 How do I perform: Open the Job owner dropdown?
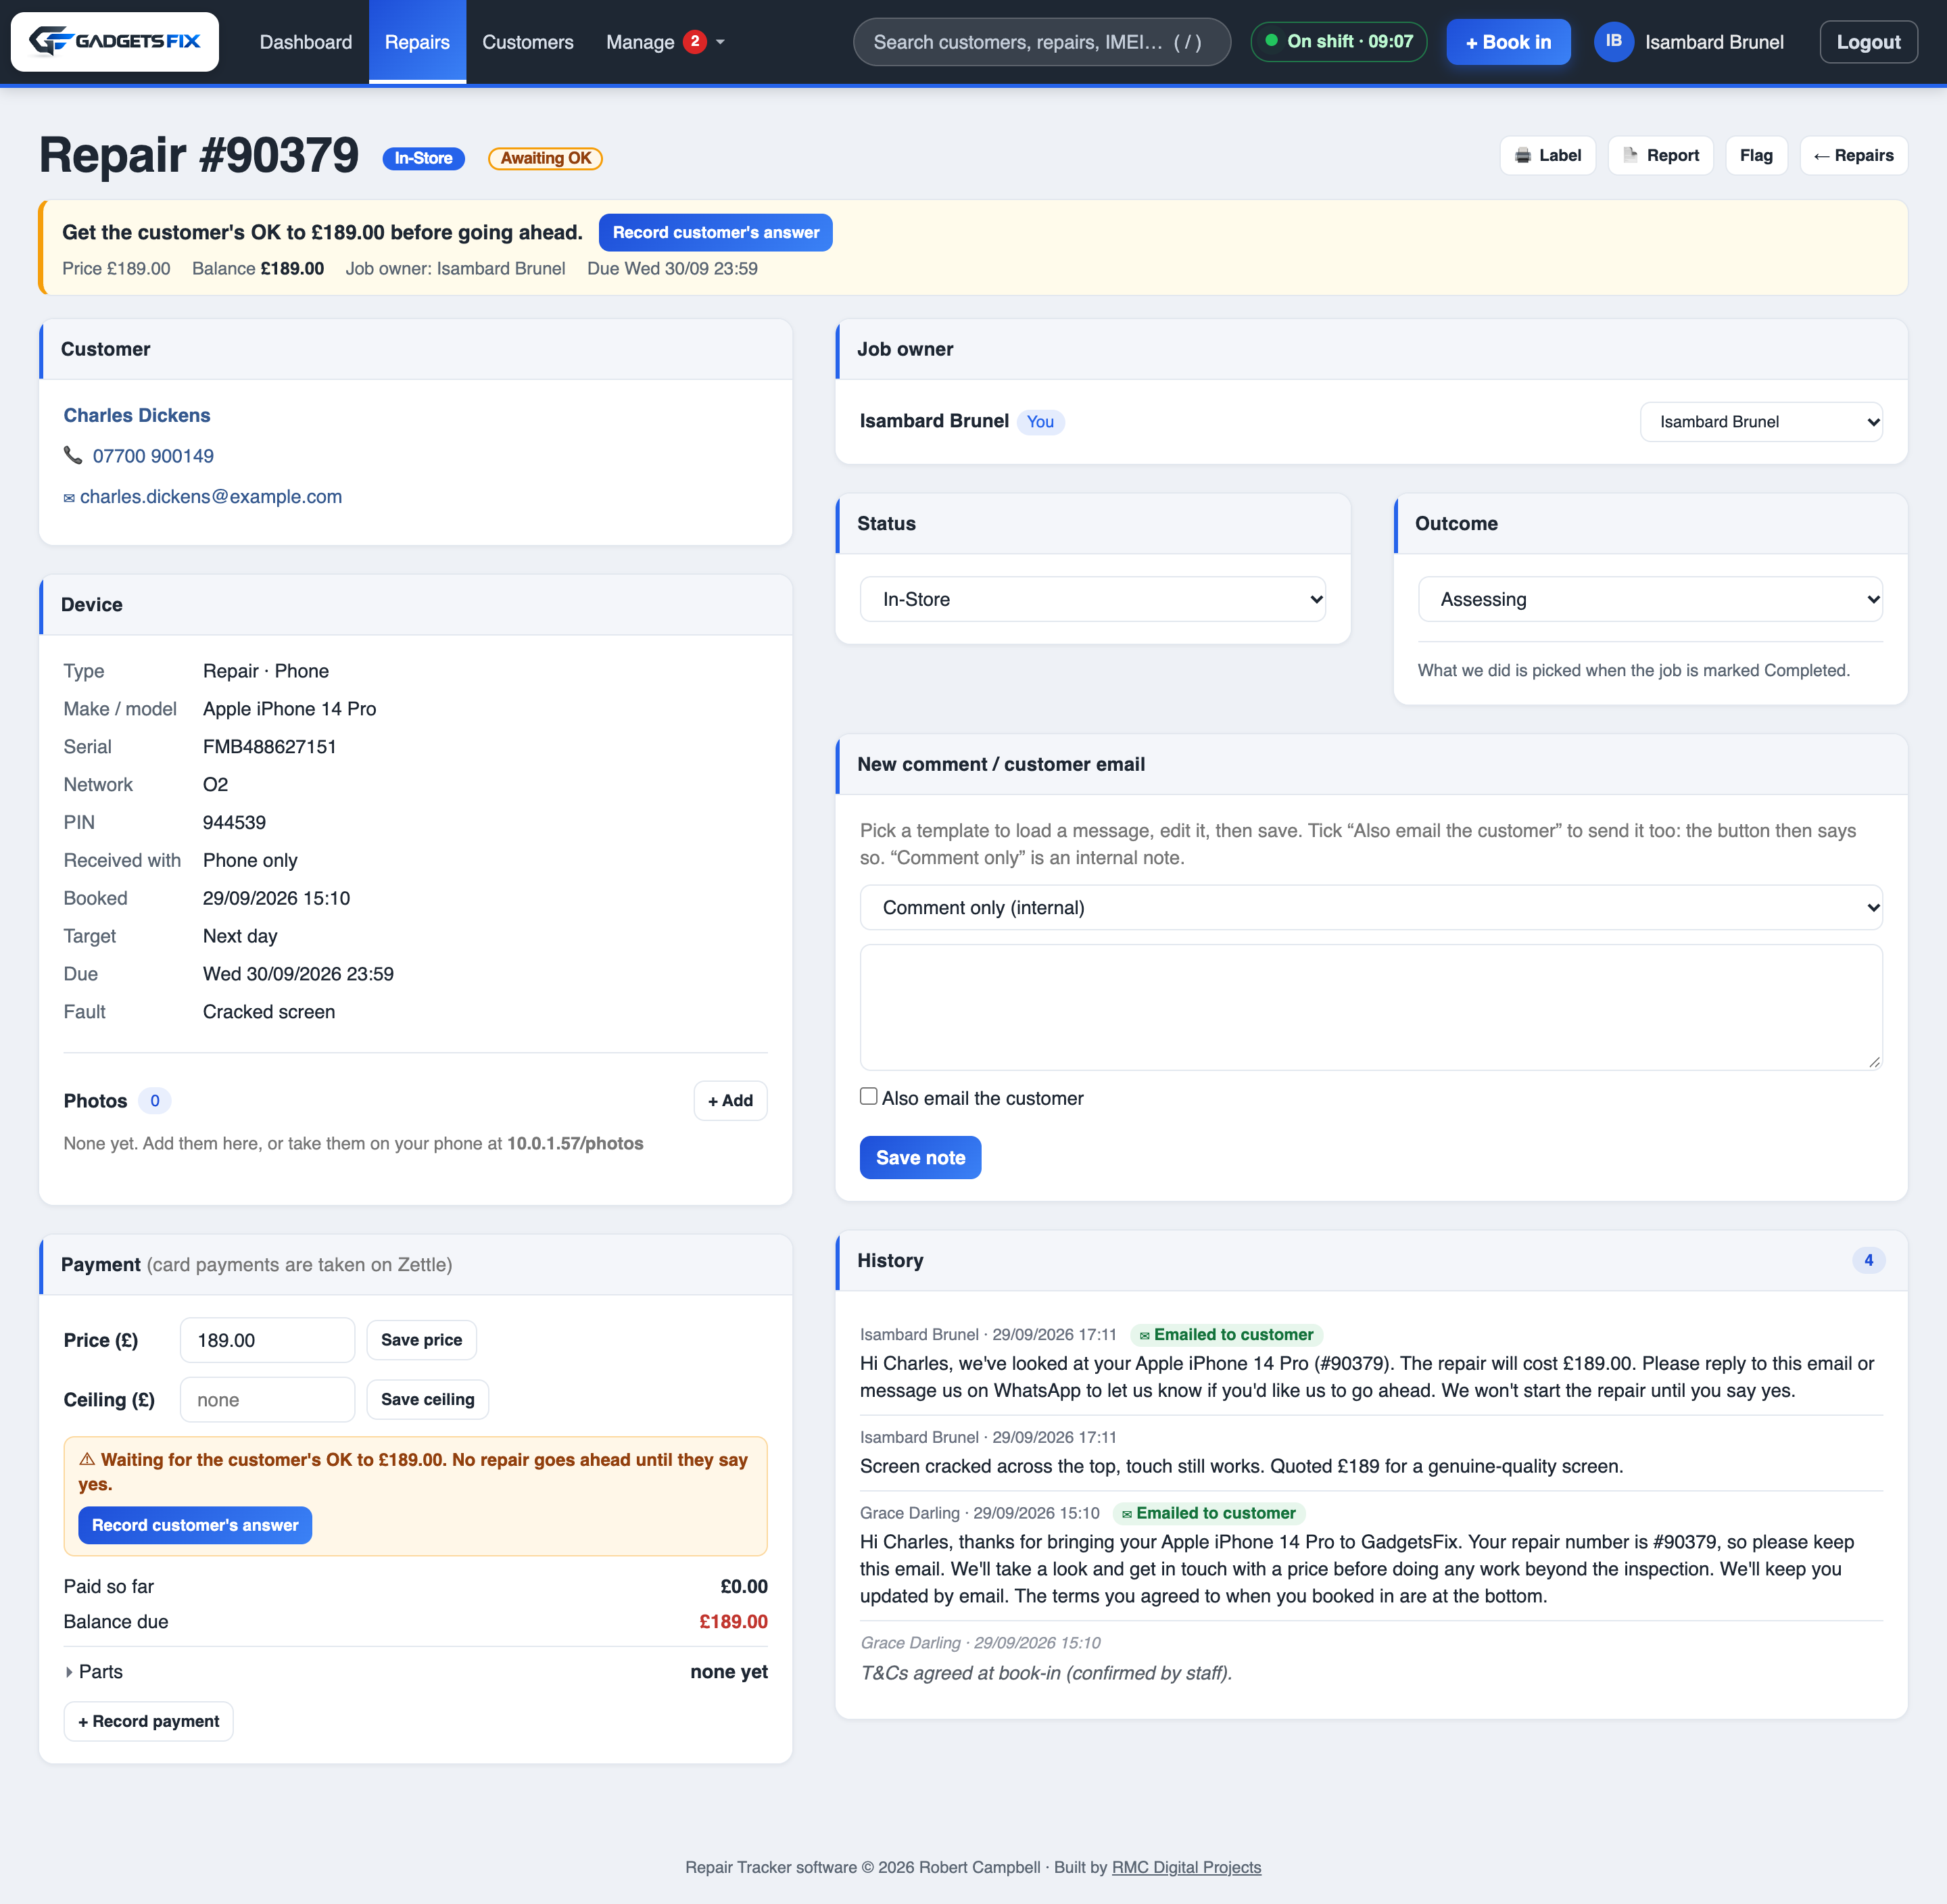tap(1761, 422)
